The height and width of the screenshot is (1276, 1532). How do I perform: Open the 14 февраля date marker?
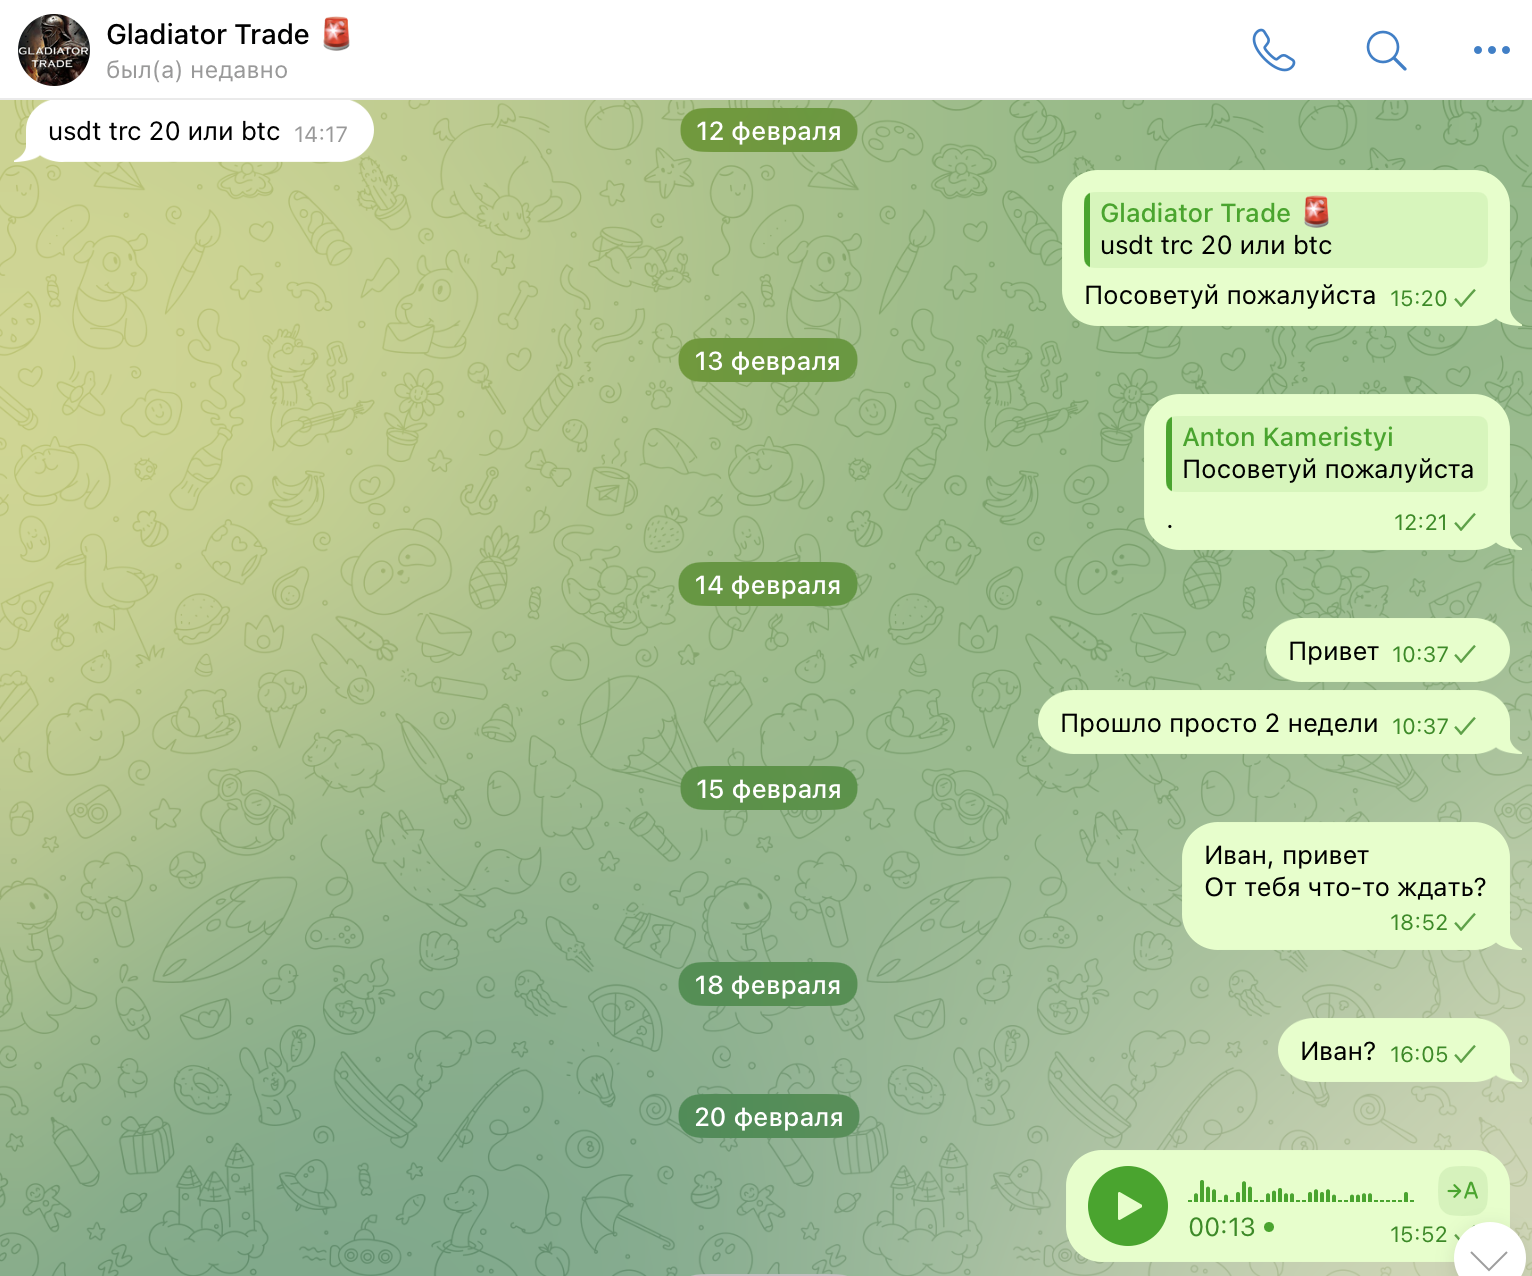pyautogui.click(x=768, y=585)
